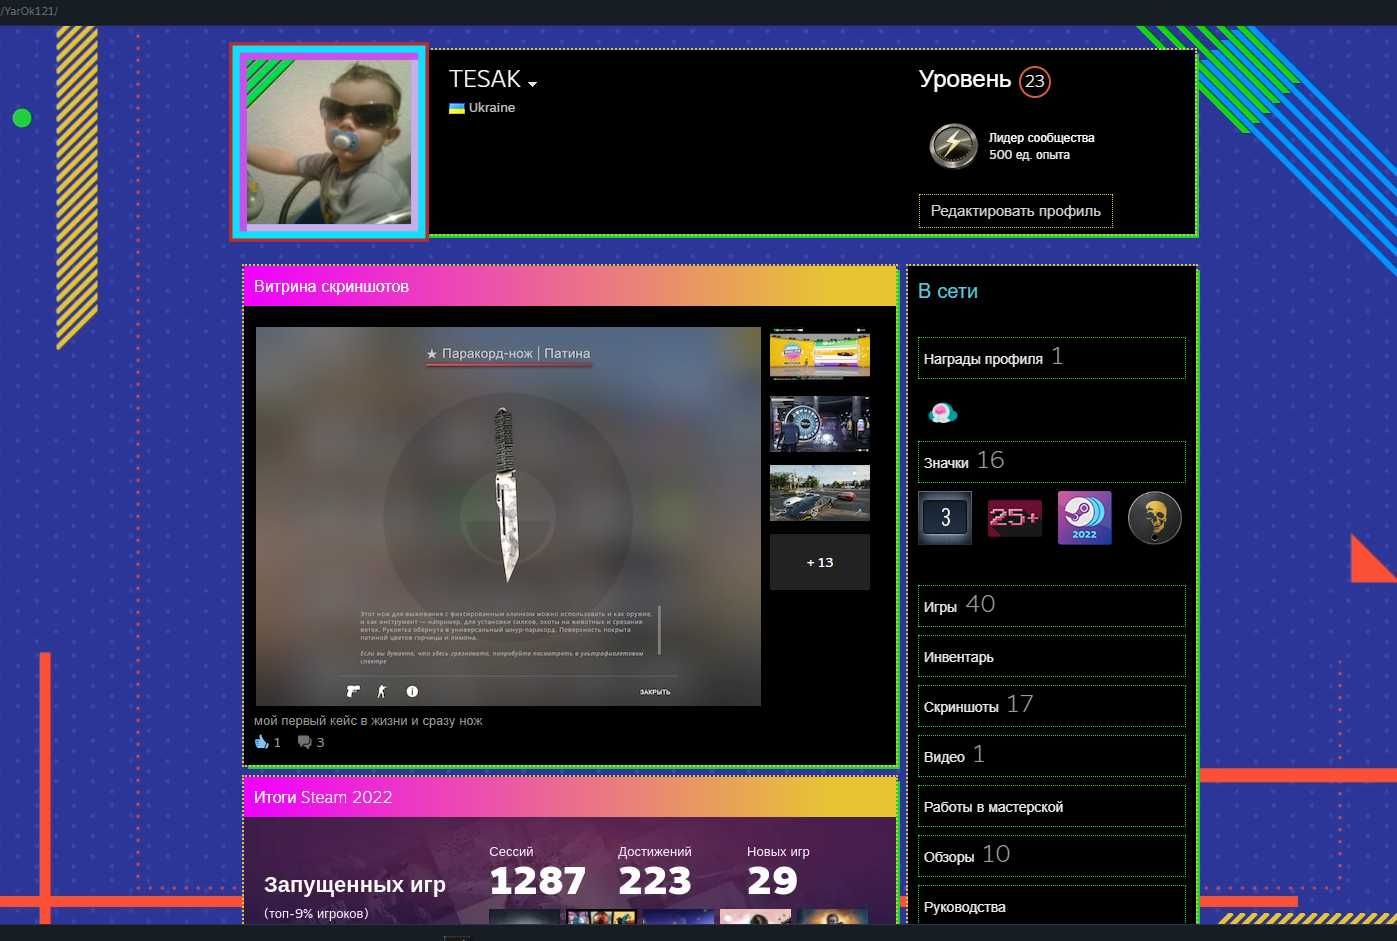Click the Steam 2022 badge icon
Screen dimensions: 1397x941
[1085, 517]
